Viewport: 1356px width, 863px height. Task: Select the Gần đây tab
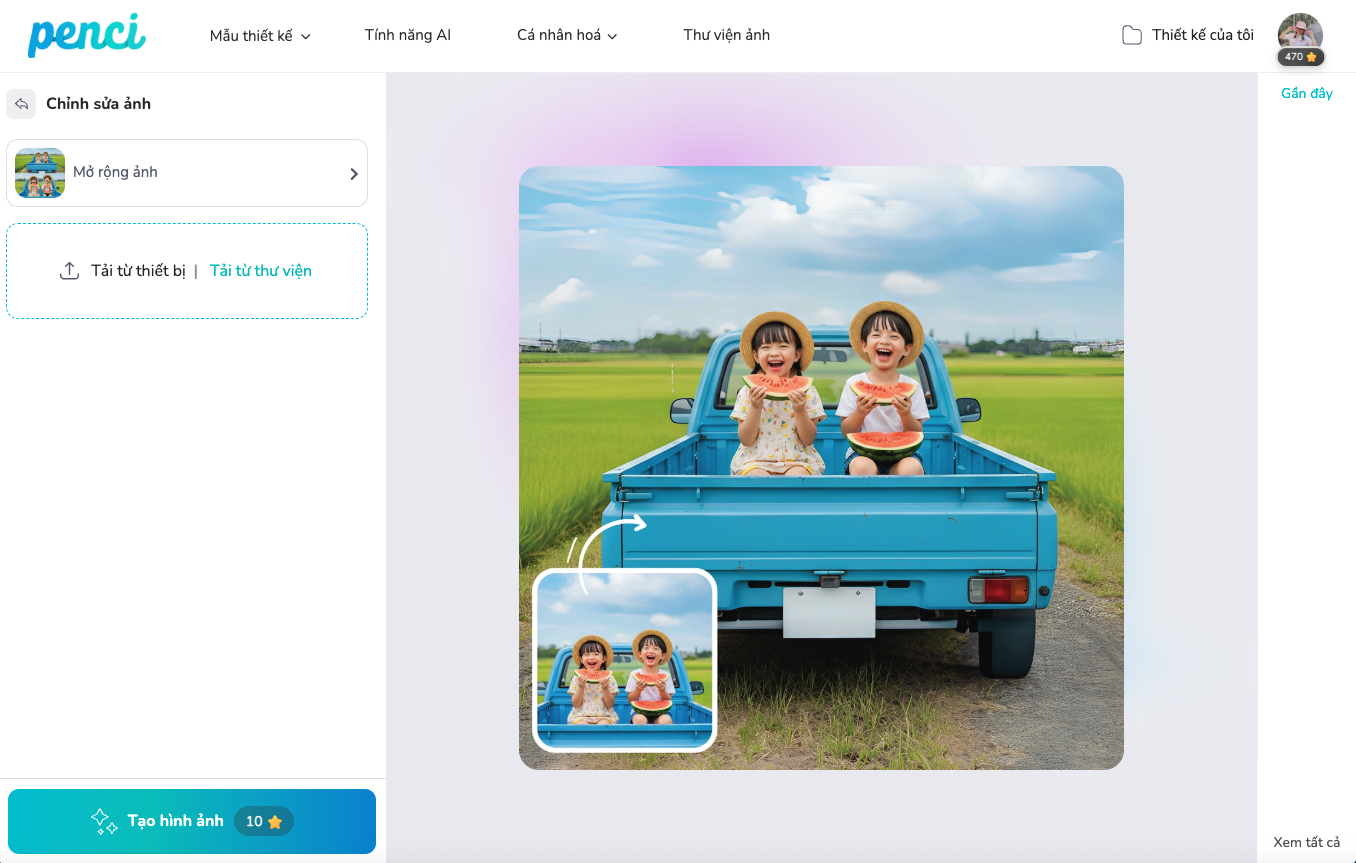point(1306,93)
